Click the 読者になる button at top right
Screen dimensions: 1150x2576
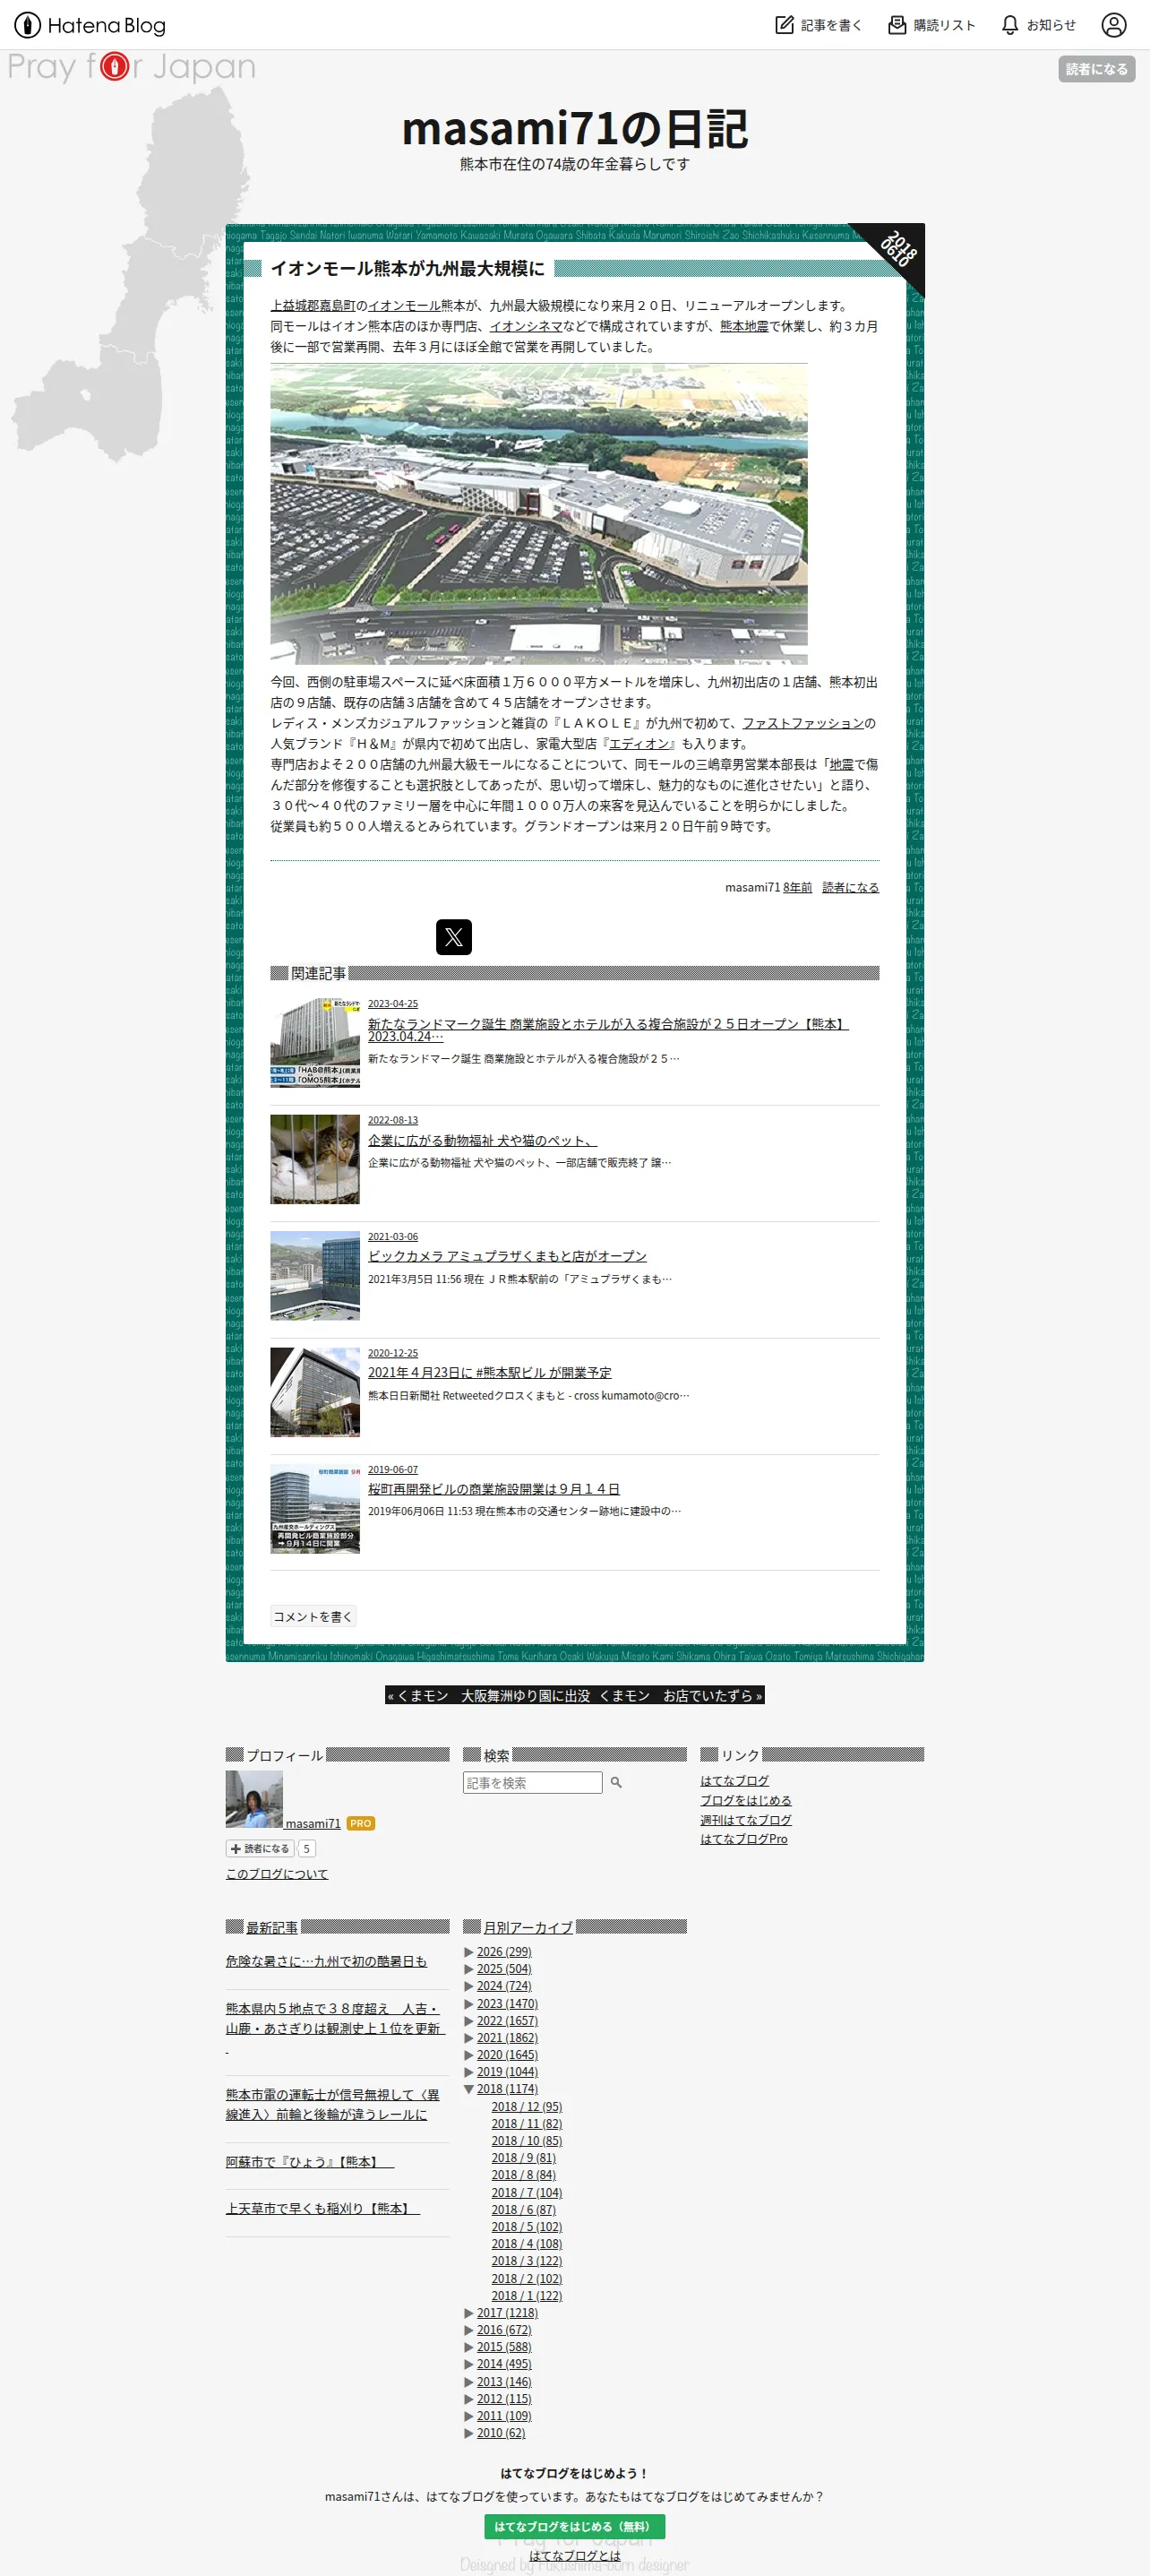pos(1096,69)
